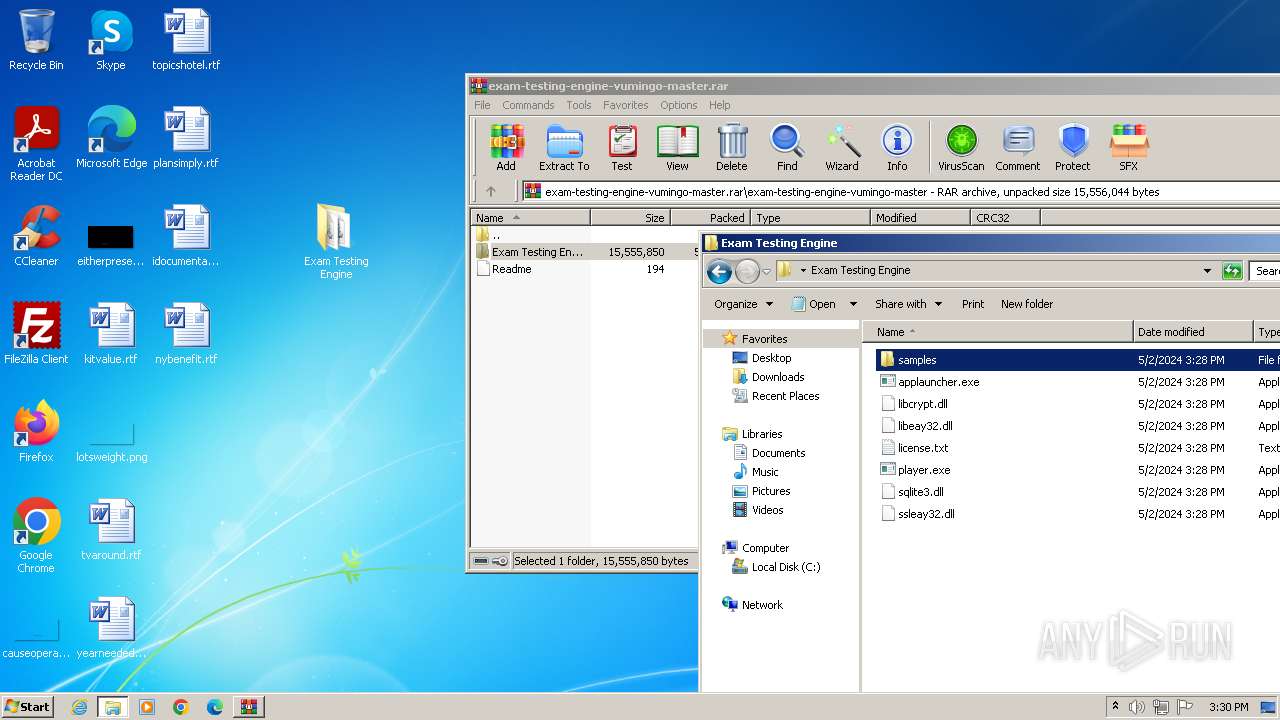Expand the Organize dropdown in Explorer
Image resolution: width=1280 pixels, height=720 pixels.
tap(743, 304)
